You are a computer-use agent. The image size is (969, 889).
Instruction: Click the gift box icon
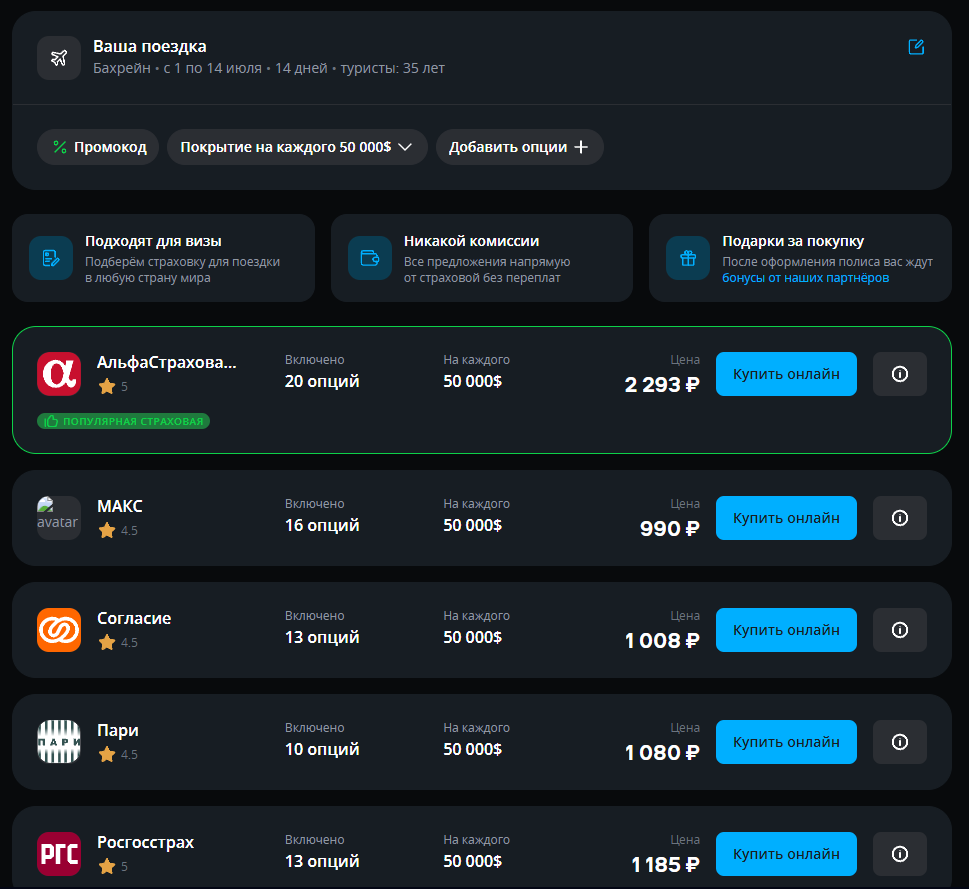click(688, 258)
